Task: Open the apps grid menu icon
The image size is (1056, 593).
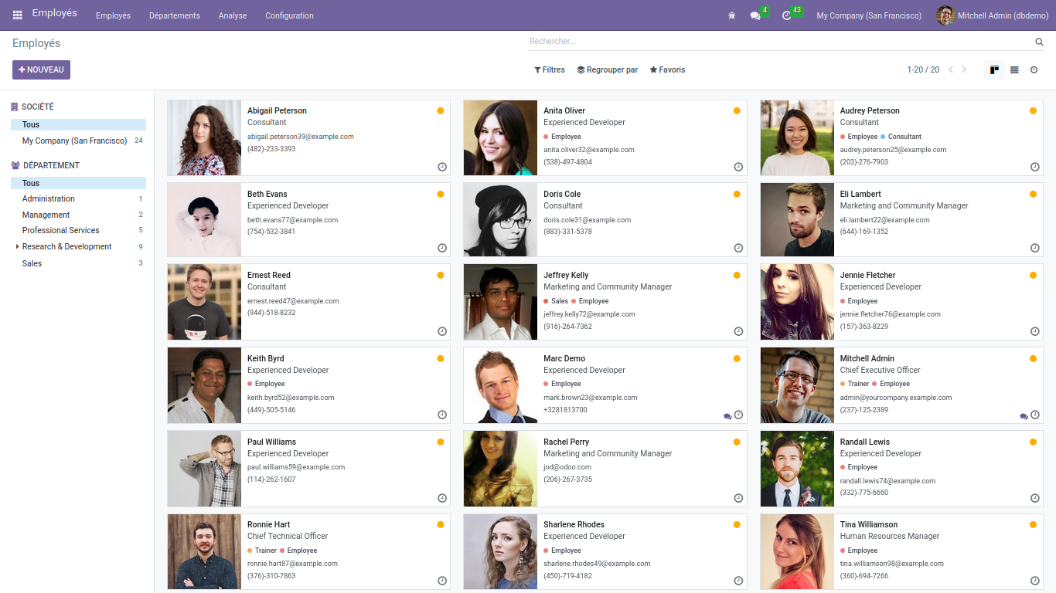Action: tap(17, 15)
